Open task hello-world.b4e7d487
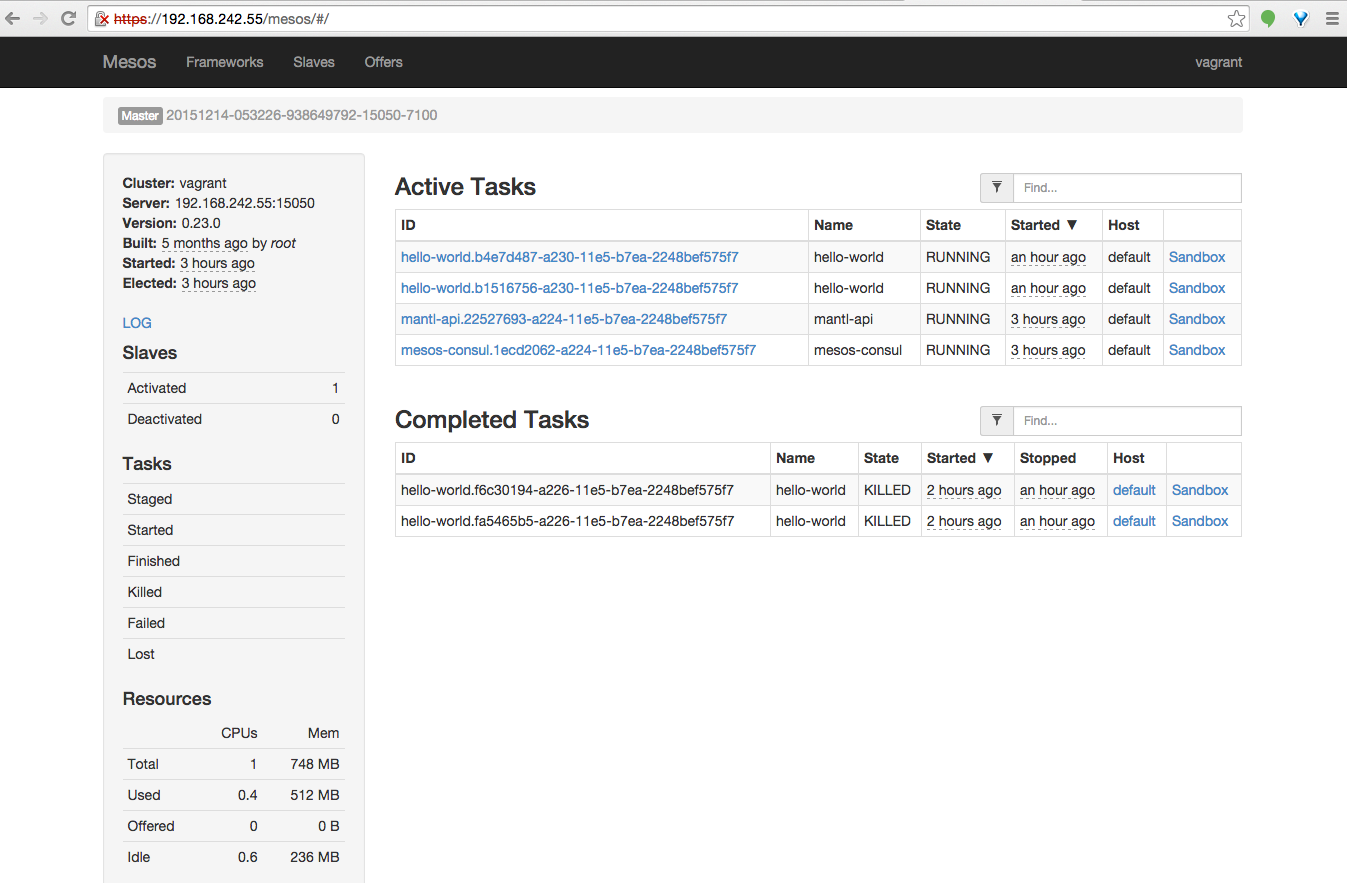1347x883 pixels. point(570,257)
